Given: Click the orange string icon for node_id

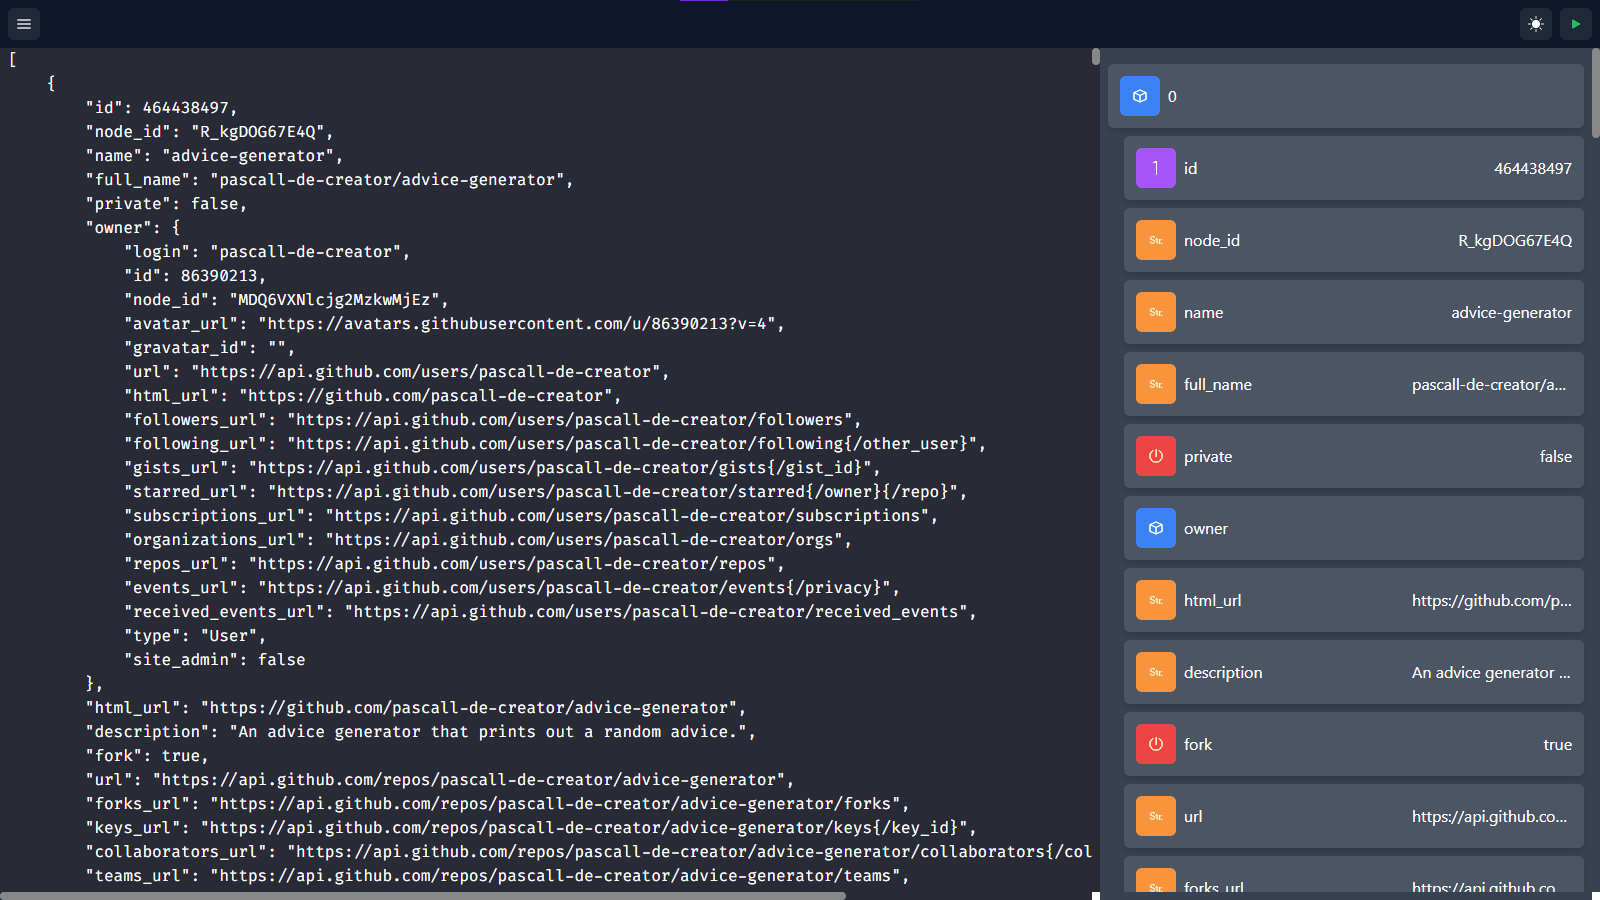Looking at the screenshot, I should [1156, 240].
